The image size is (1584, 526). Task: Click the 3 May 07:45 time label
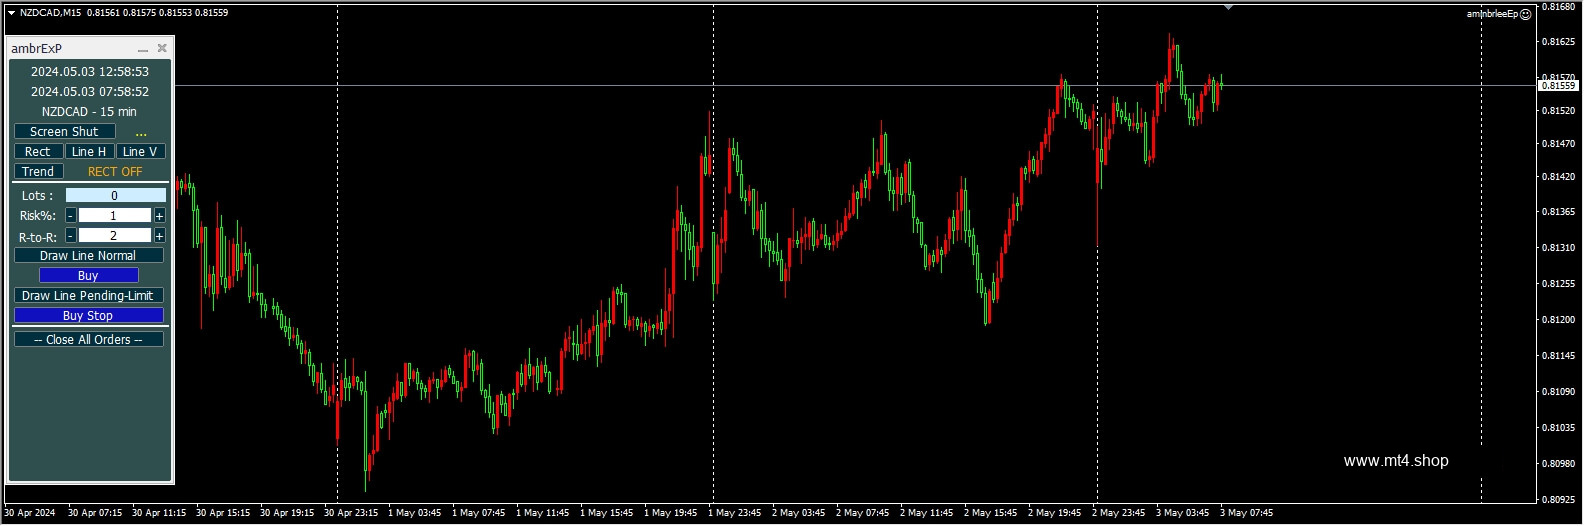[1246, 514]
